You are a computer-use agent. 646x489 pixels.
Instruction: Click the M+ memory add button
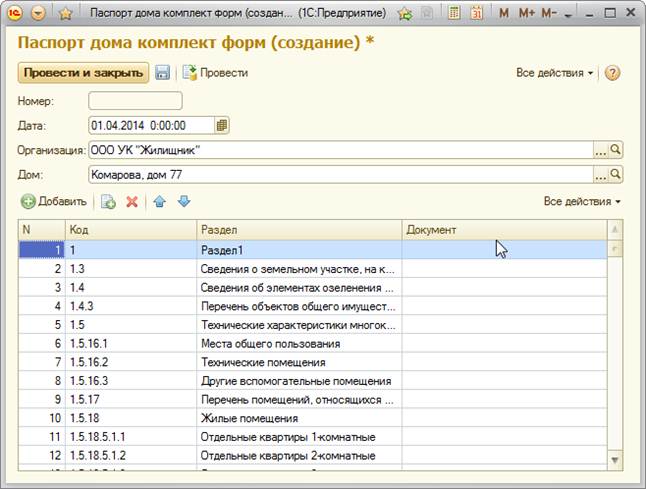(527, 13)
